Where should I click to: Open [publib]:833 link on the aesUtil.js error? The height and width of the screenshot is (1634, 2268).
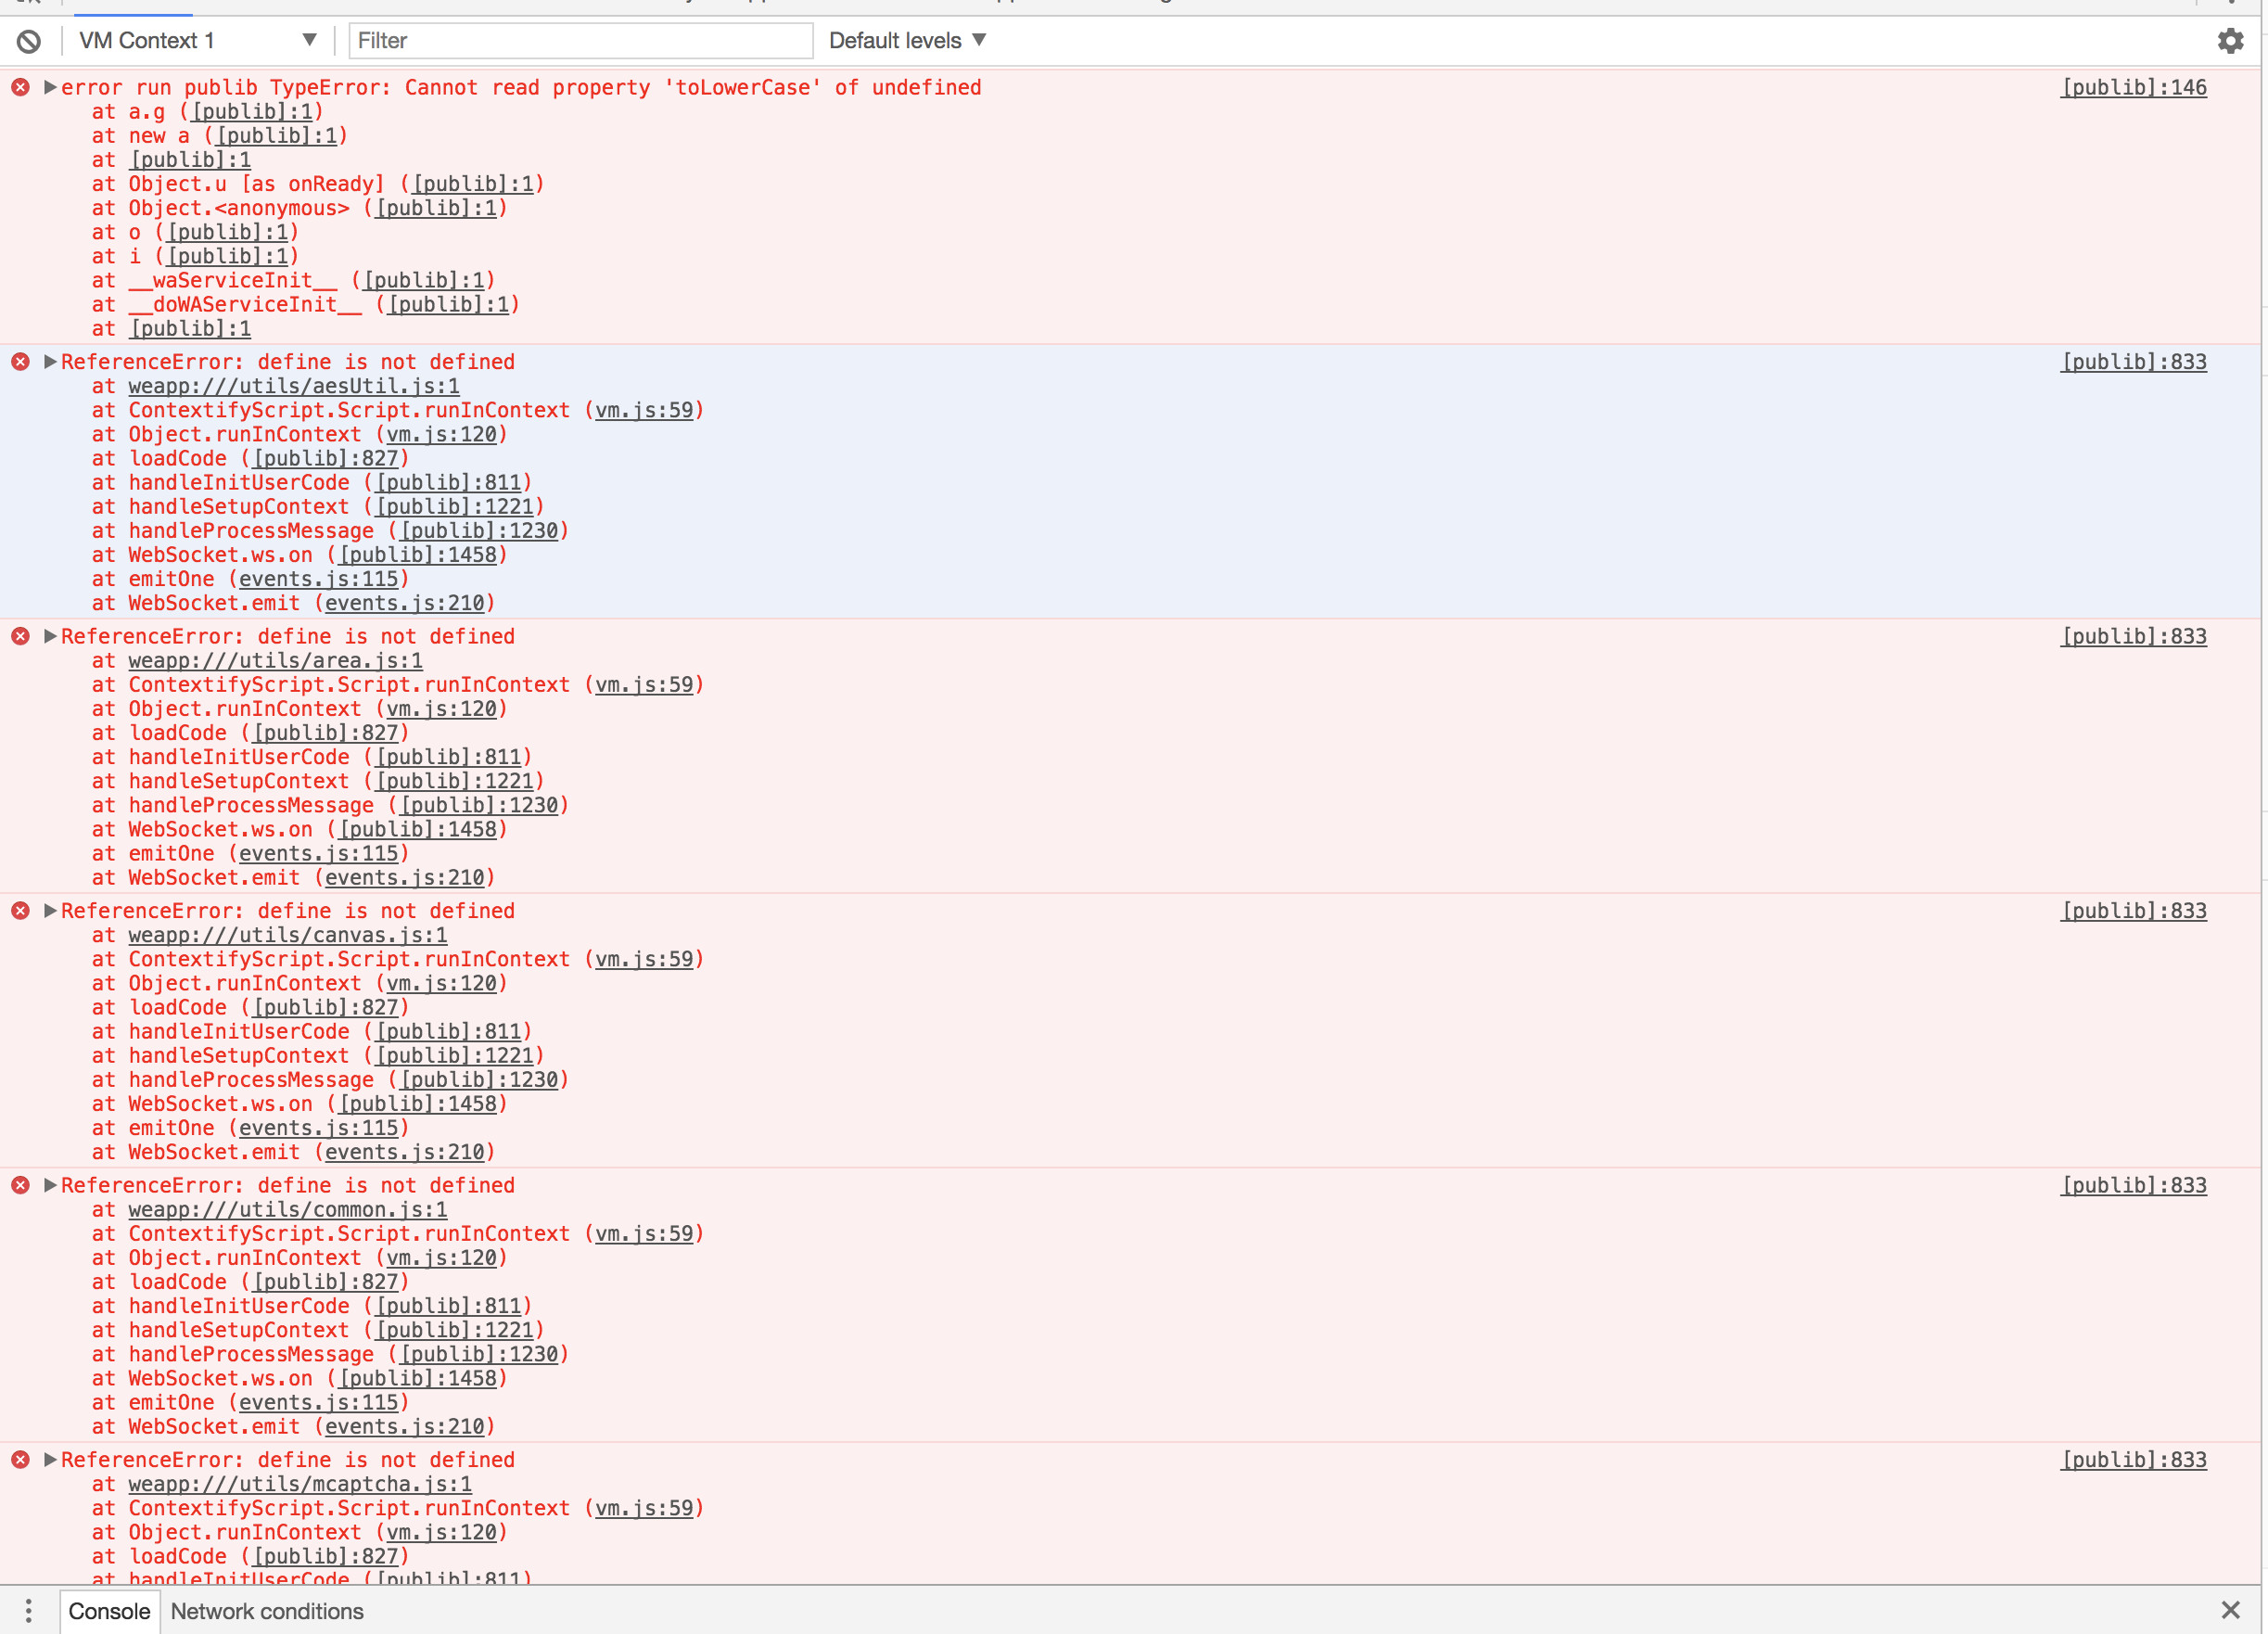tap(2133, 362)
